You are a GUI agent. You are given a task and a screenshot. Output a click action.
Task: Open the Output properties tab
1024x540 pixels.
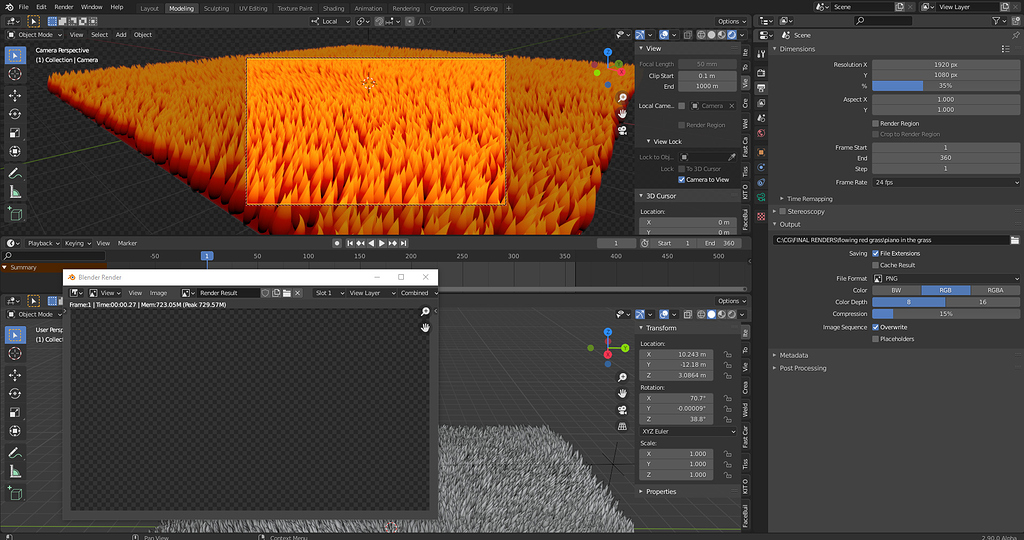761,87
